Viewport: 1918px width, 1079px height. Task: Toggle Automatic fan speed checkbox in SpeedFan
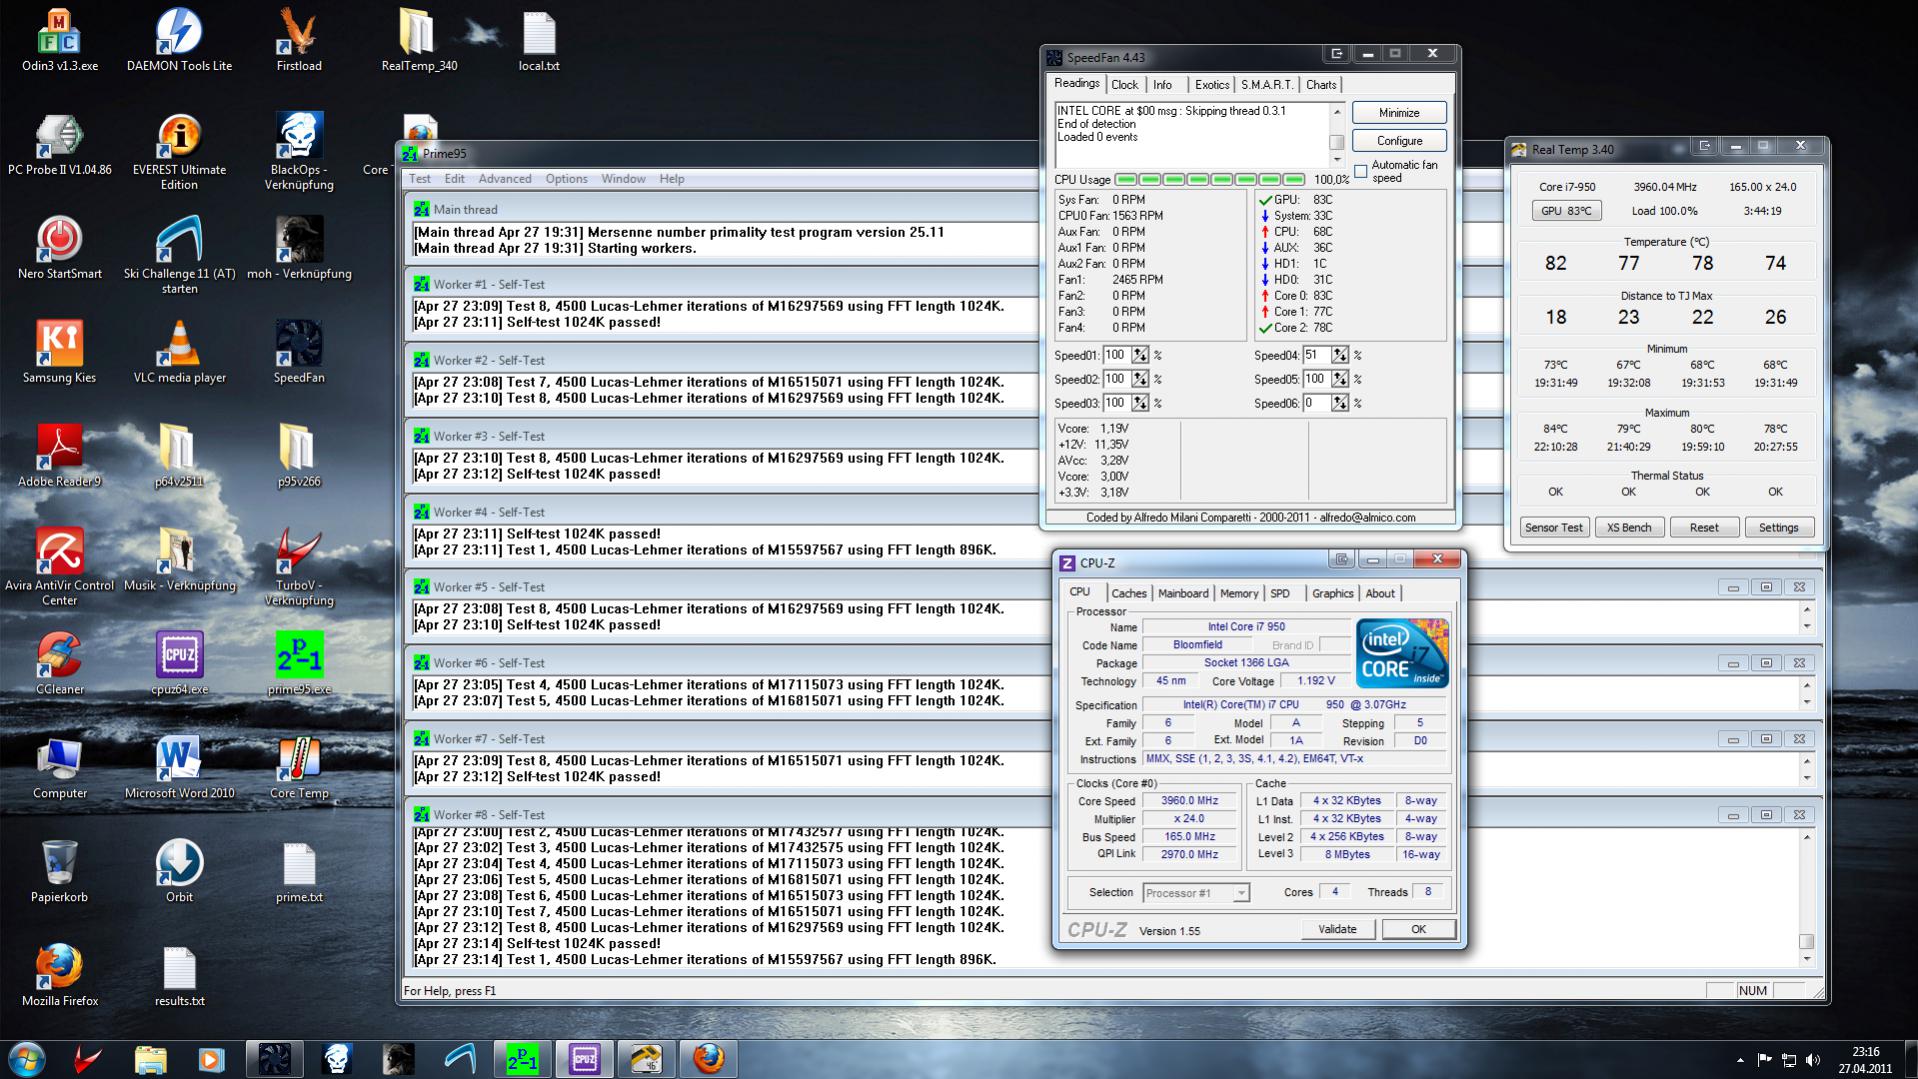1360,171
